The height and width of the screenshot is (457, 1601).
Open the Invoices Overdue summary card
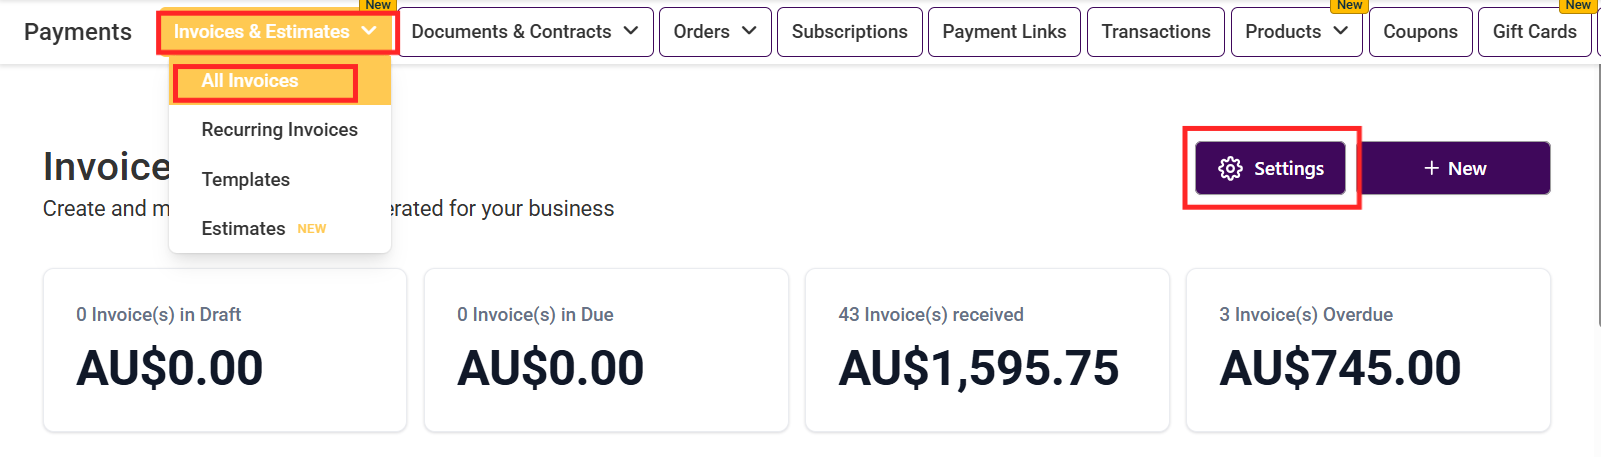1367,350
